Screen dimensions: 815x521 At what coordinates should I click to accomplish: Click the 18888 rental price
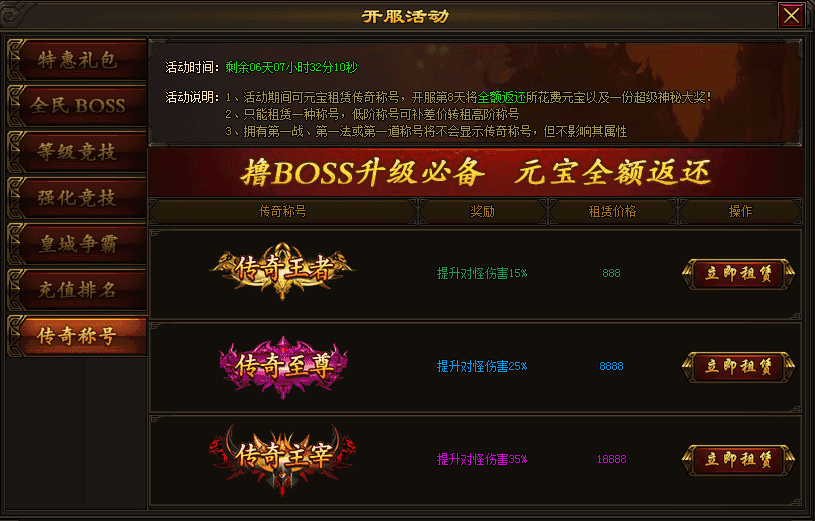611,459
